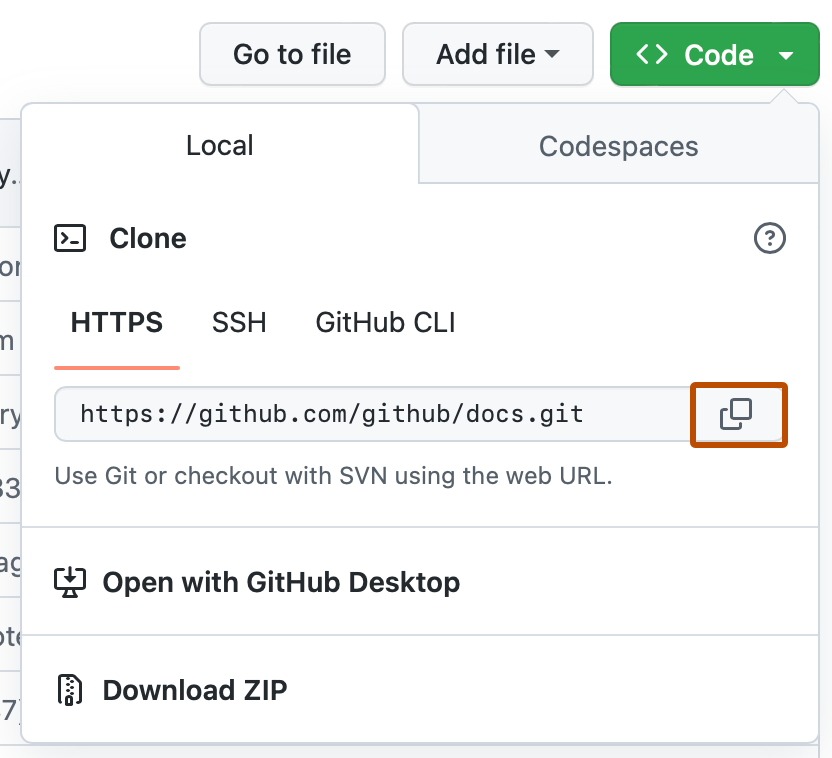Open the green Code menu

pos(714,54)
